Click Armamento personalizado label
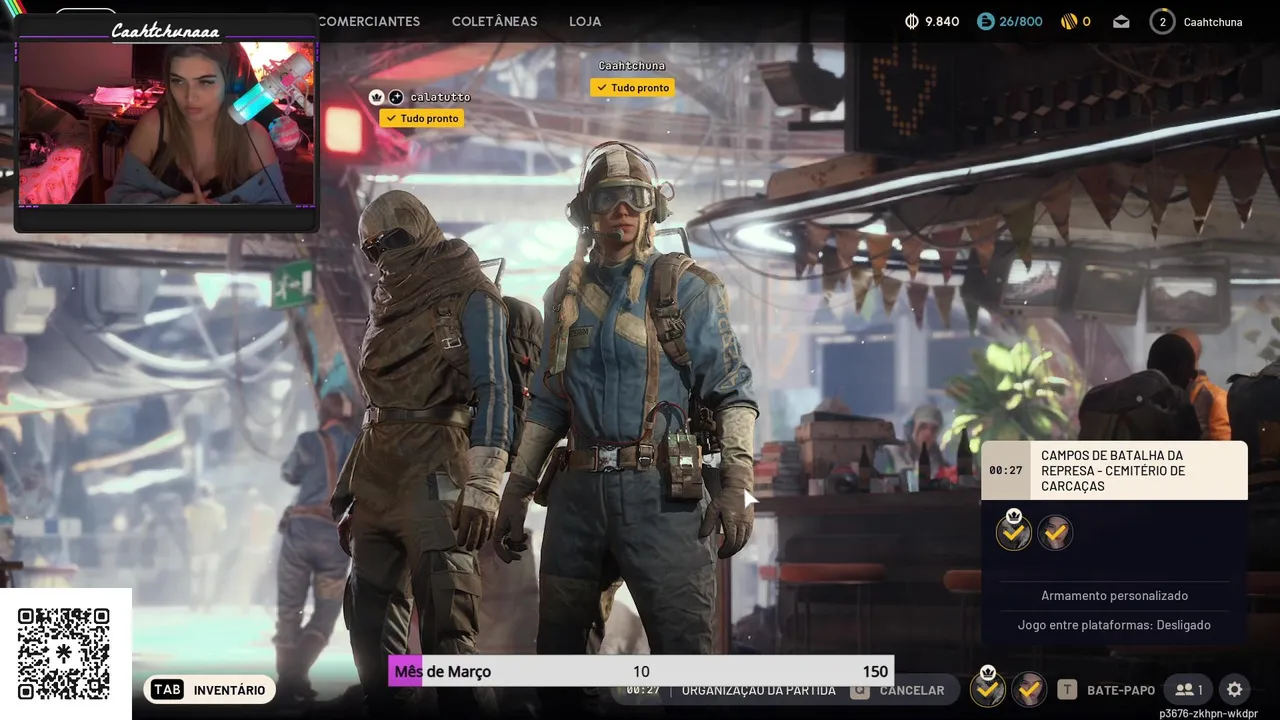Image resolution: width=1280 pixels, height=720 pixels. (1114, 596)
